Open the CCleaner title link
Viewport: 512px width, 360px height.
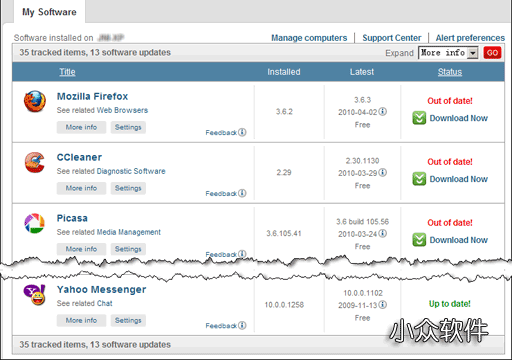point(79,157)
